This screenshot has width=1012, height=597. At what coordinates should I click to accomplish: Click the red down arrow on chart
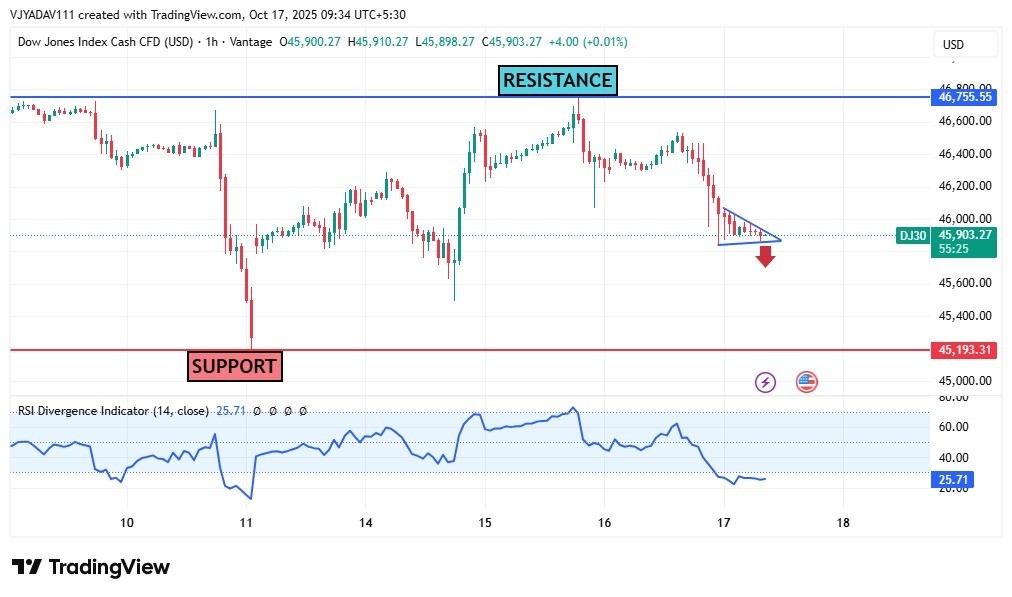point(765,257)
